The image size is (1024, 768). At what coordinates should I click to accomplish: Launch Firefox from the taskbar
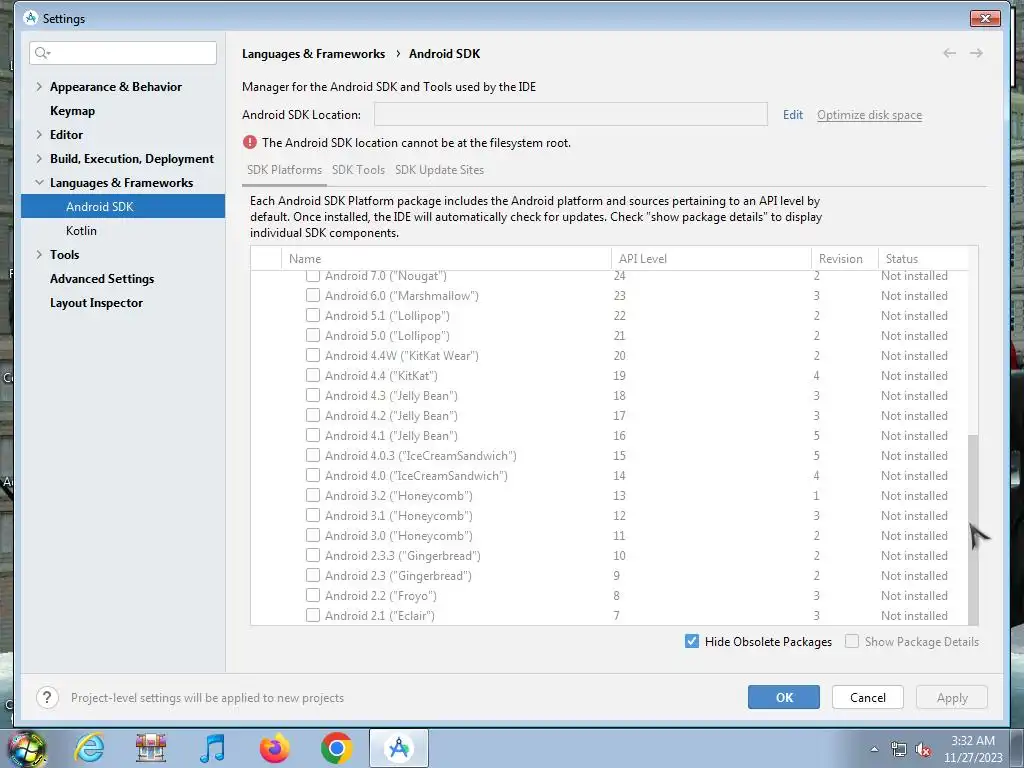click(275, 748)
